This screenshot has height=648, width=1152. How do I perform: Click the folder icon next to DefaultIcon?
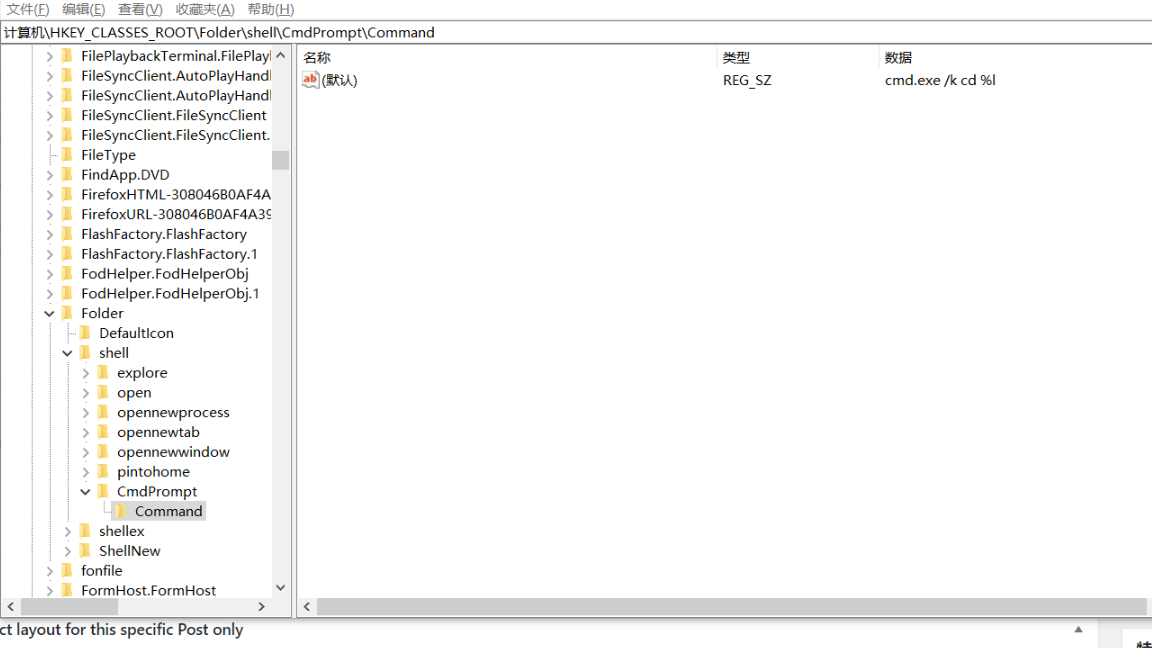coord(85,333)
